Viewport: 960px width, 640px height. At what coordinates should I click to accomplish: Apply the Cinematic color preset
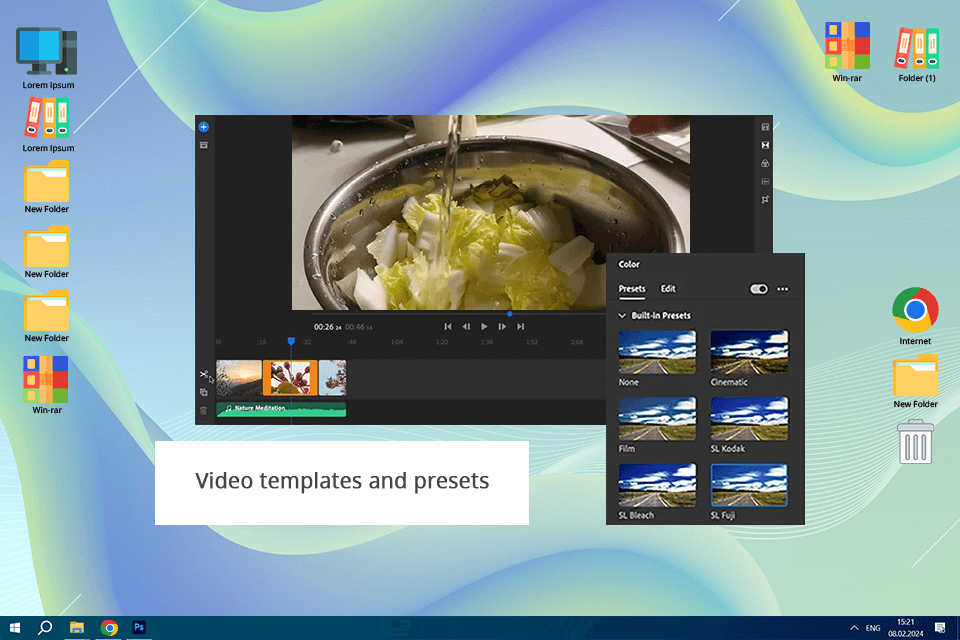[x=749, y=352]
